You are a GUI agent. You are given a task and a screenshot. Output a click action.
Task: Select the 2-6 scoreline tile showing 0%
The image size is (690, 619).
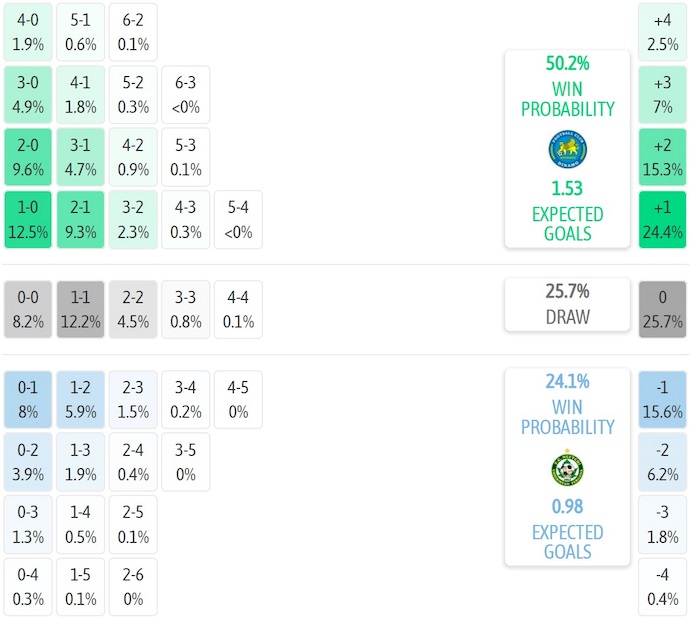[133, 587]
